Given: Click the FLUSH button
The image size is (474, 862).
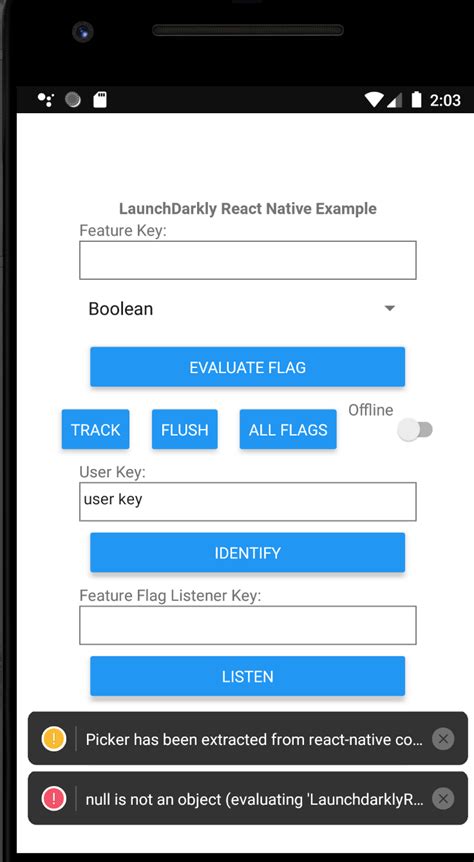Looking at the screenshot, I should pyautogui.click(x=185, y=429).
